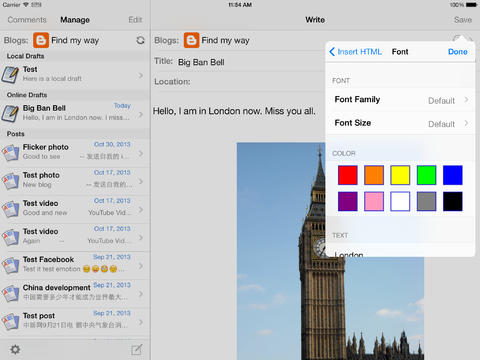Tap Save in the Write header
Image resolution: width=480 pixels, height=360 pixels.
point(463,20)
